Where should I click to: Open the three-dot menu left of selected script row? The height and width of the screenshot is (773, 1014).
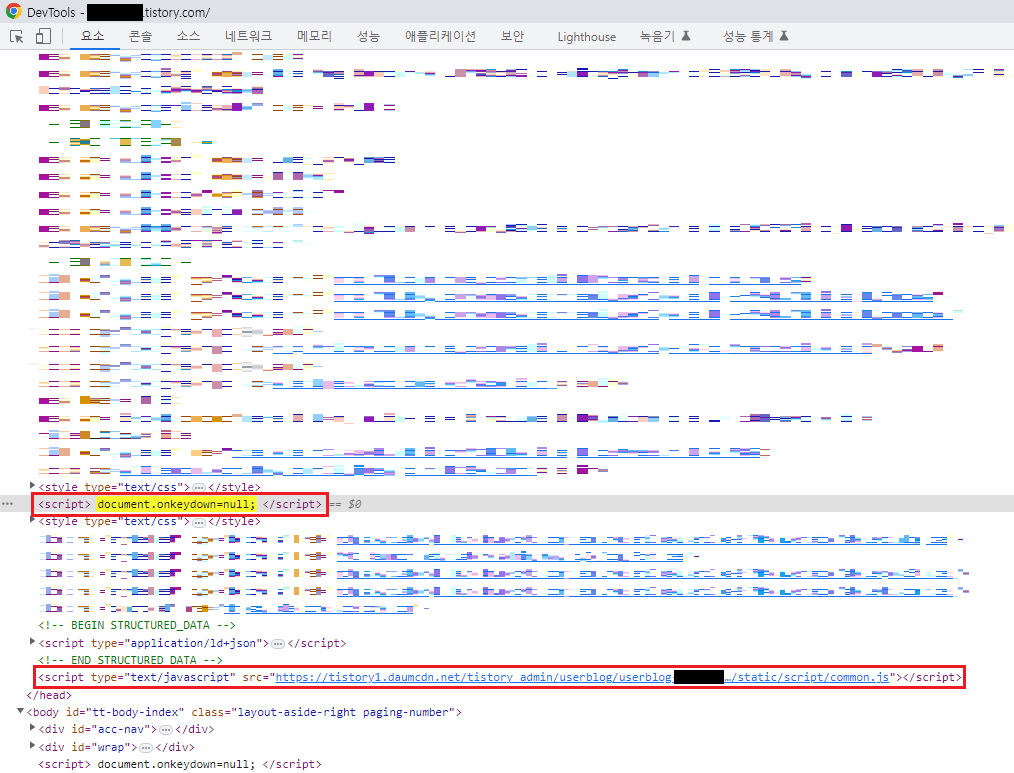tap(7, 503)
